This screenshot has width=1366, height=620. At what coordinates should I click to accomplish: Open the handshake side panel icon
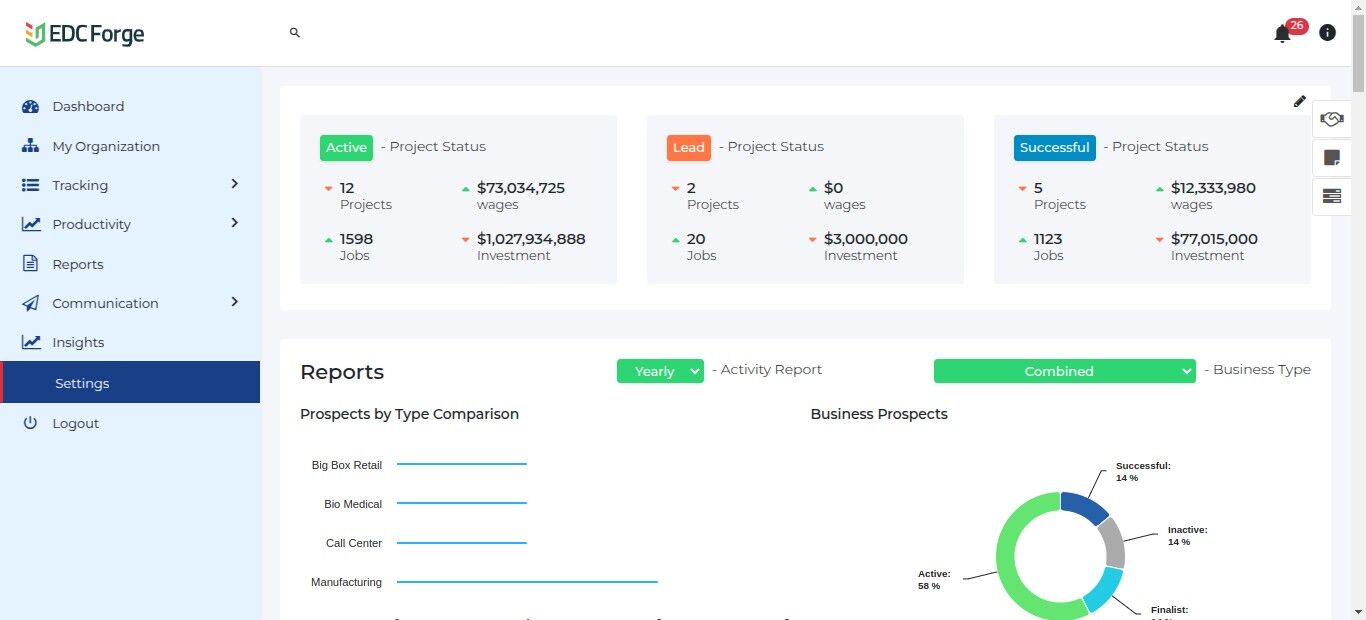[1331, 119]
